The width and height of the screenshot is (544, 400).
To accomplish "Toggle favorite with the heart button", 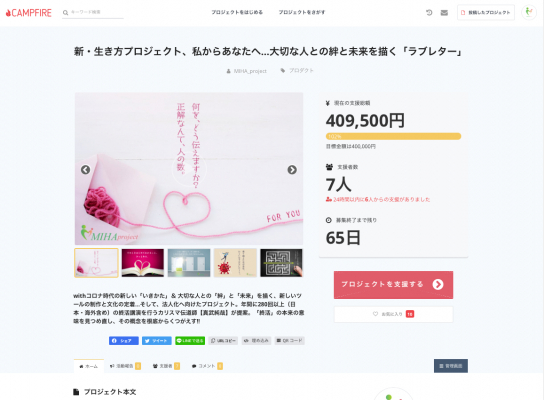I will click(393, 314).
